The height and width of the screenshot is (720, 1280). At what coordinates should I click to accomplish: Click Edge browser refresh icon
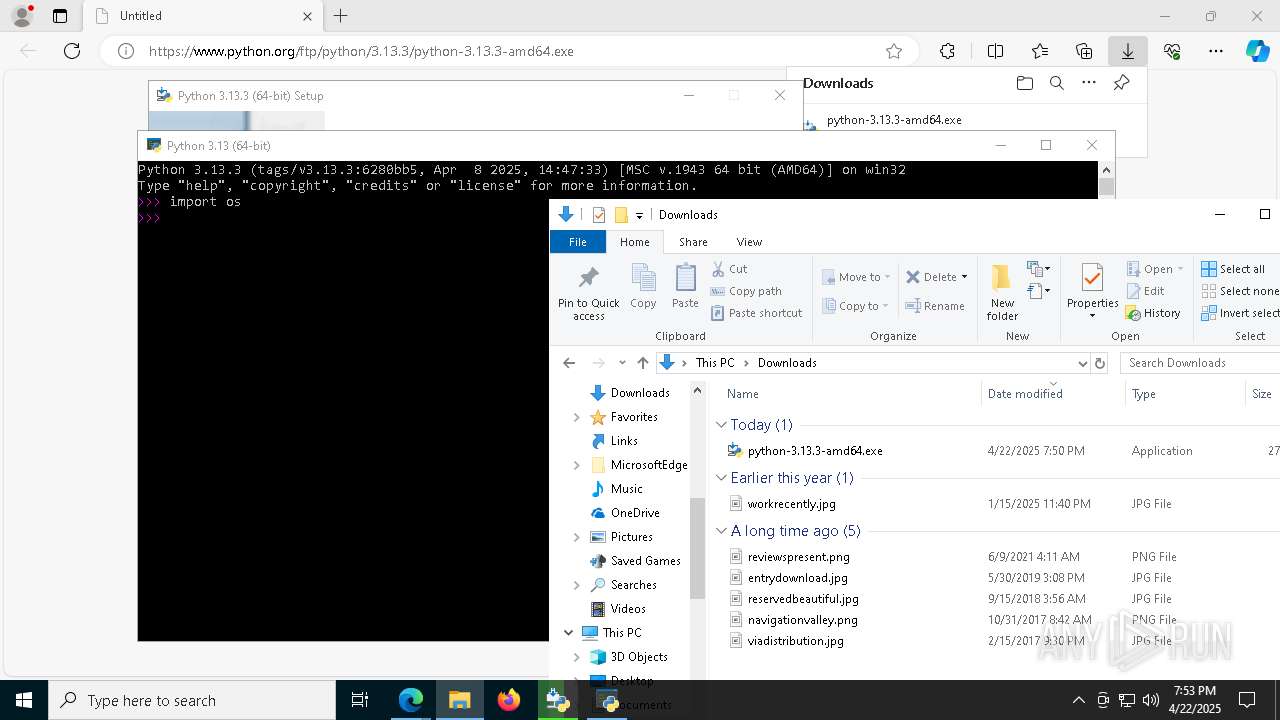72,51
